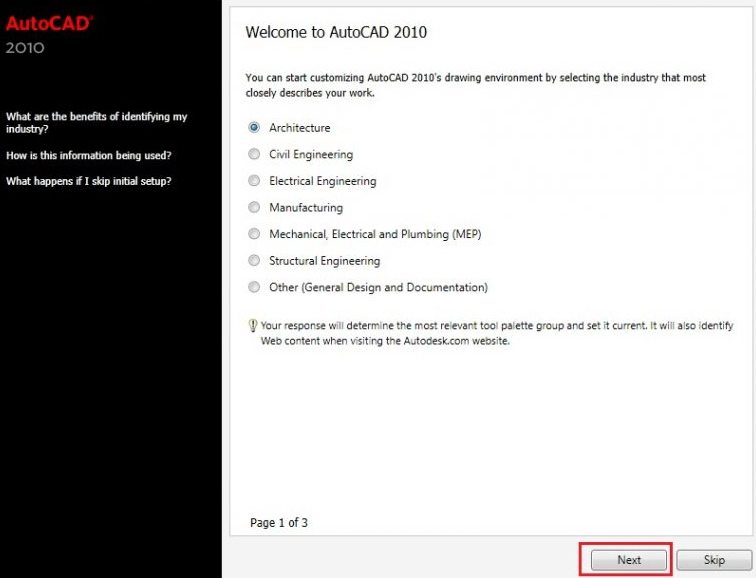Select the Architecture radio button
This screenshot has height=578, width=756.
[x=254, y=127]
